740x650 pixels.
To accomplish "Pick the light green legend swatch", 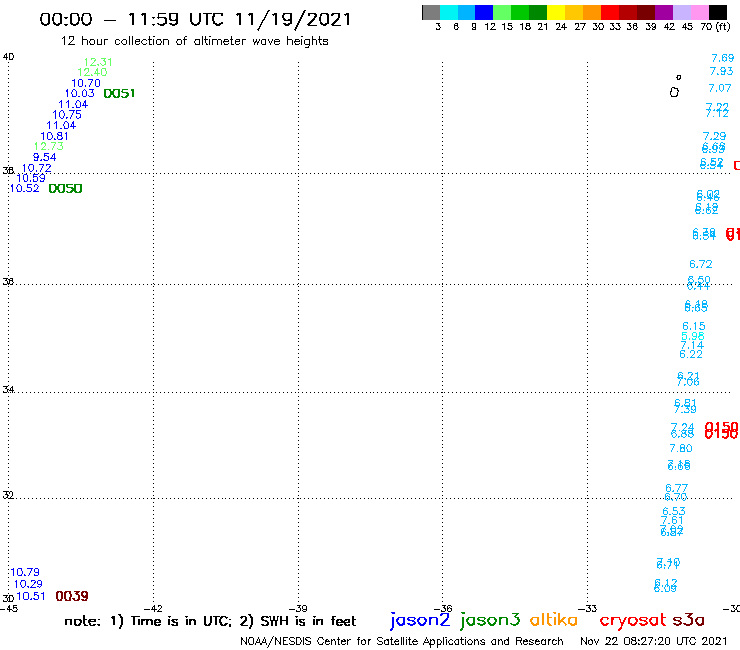I will (502, 12).
